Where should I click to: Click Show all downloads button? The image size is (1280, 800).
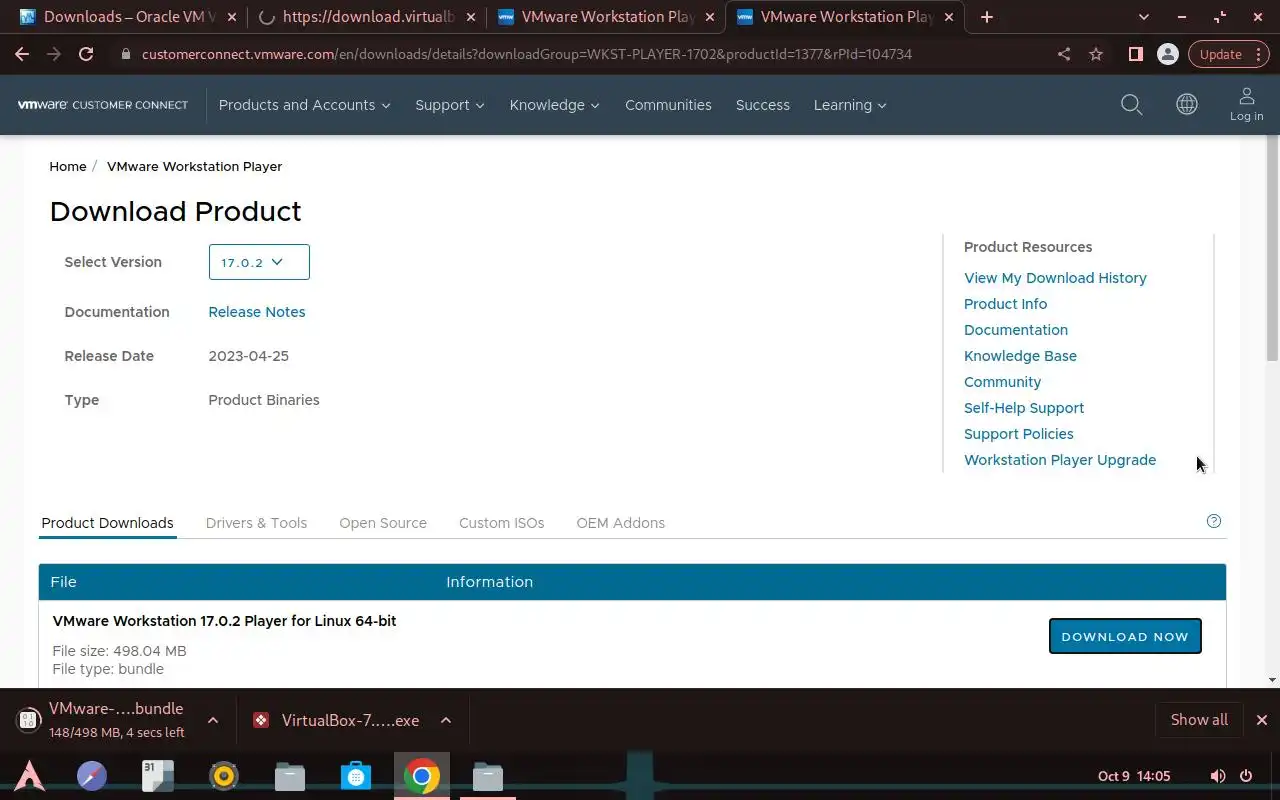[x=1199, y=720]
